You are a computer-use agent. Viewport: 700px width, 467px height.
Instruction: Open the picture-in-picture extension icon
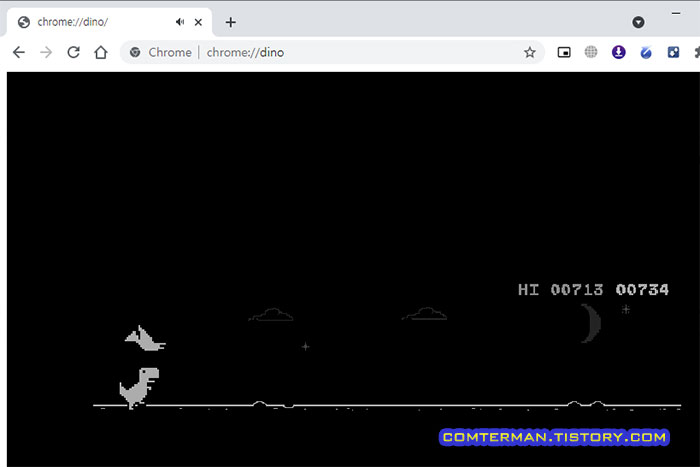[x=564, y=52]
